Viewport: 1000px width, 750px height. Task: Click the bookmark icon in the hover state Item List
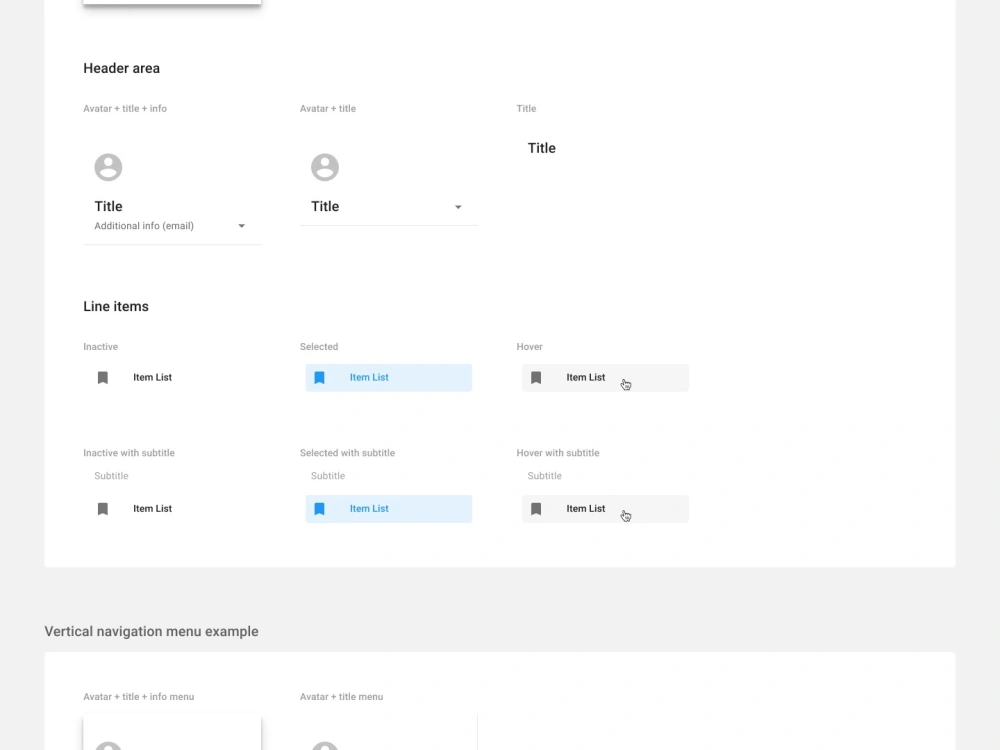[x=535, y=377]
